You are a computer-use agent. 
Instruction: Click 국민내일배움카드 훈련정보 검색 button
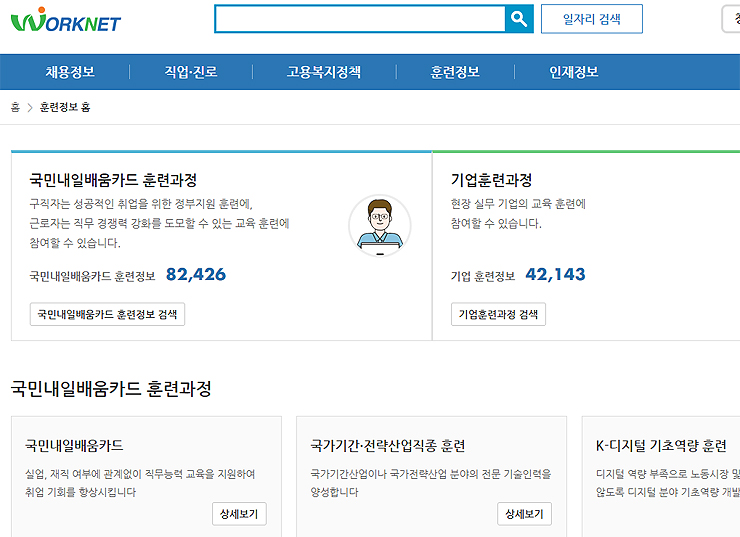pos(107,314)
